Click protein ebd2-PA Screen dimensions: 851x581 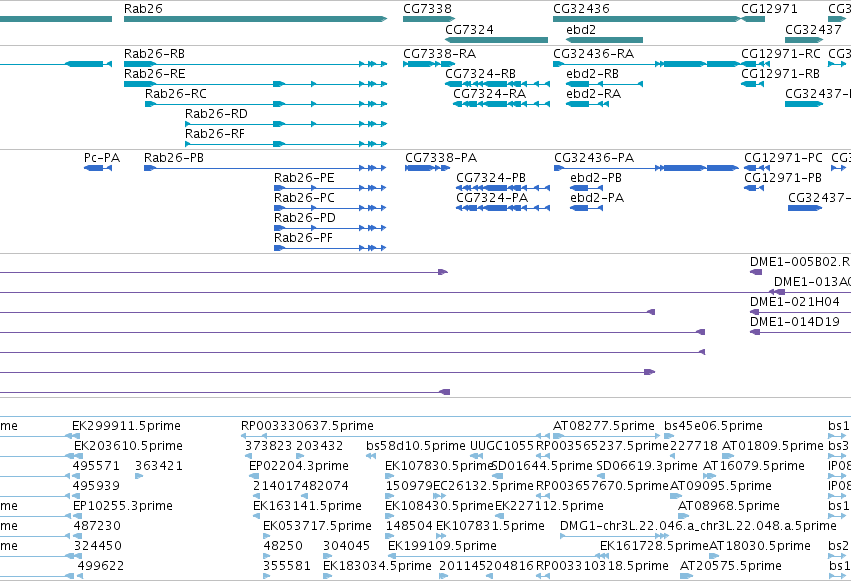[x=587, y=208]
